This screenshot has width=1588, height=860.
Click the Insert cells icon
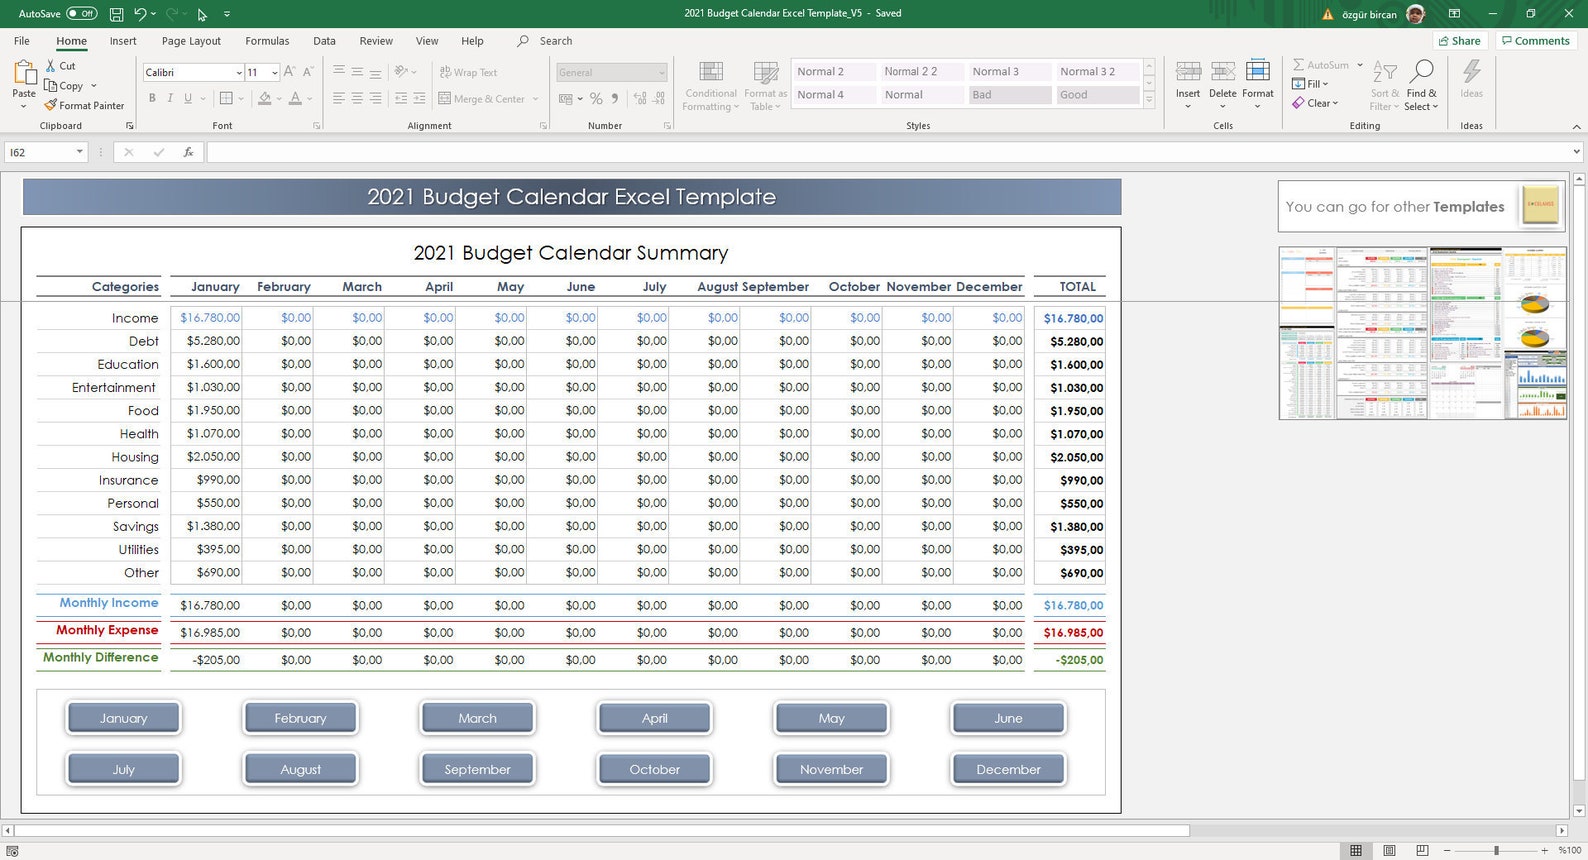(1188, 72)
